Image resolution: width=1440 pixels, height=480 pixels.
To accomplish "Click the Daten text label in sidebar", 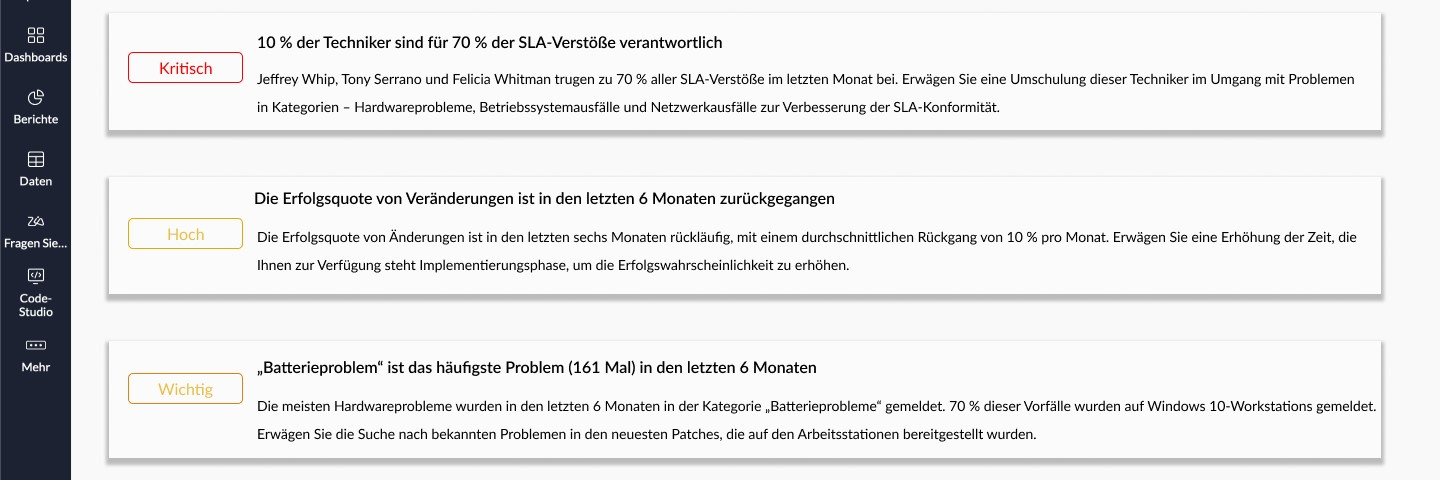I will 36,181.
